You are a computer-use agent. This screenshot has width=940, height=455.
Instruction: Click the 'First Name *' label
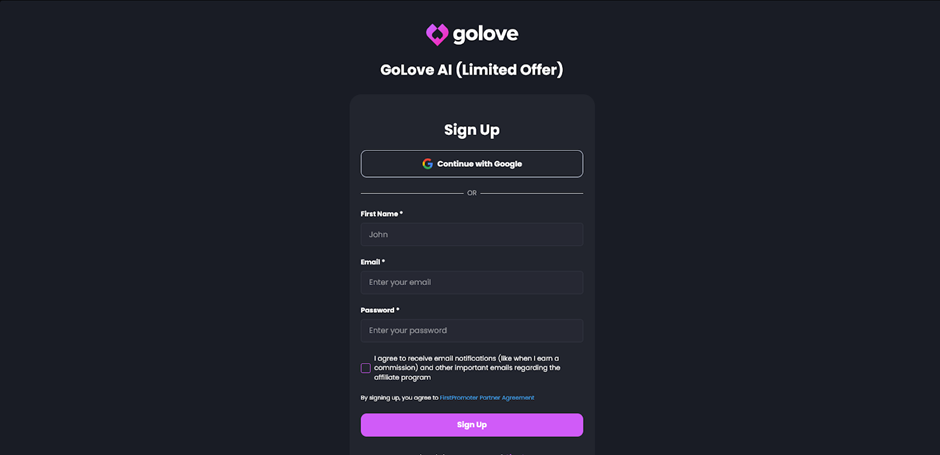click(x=382, y=213)
